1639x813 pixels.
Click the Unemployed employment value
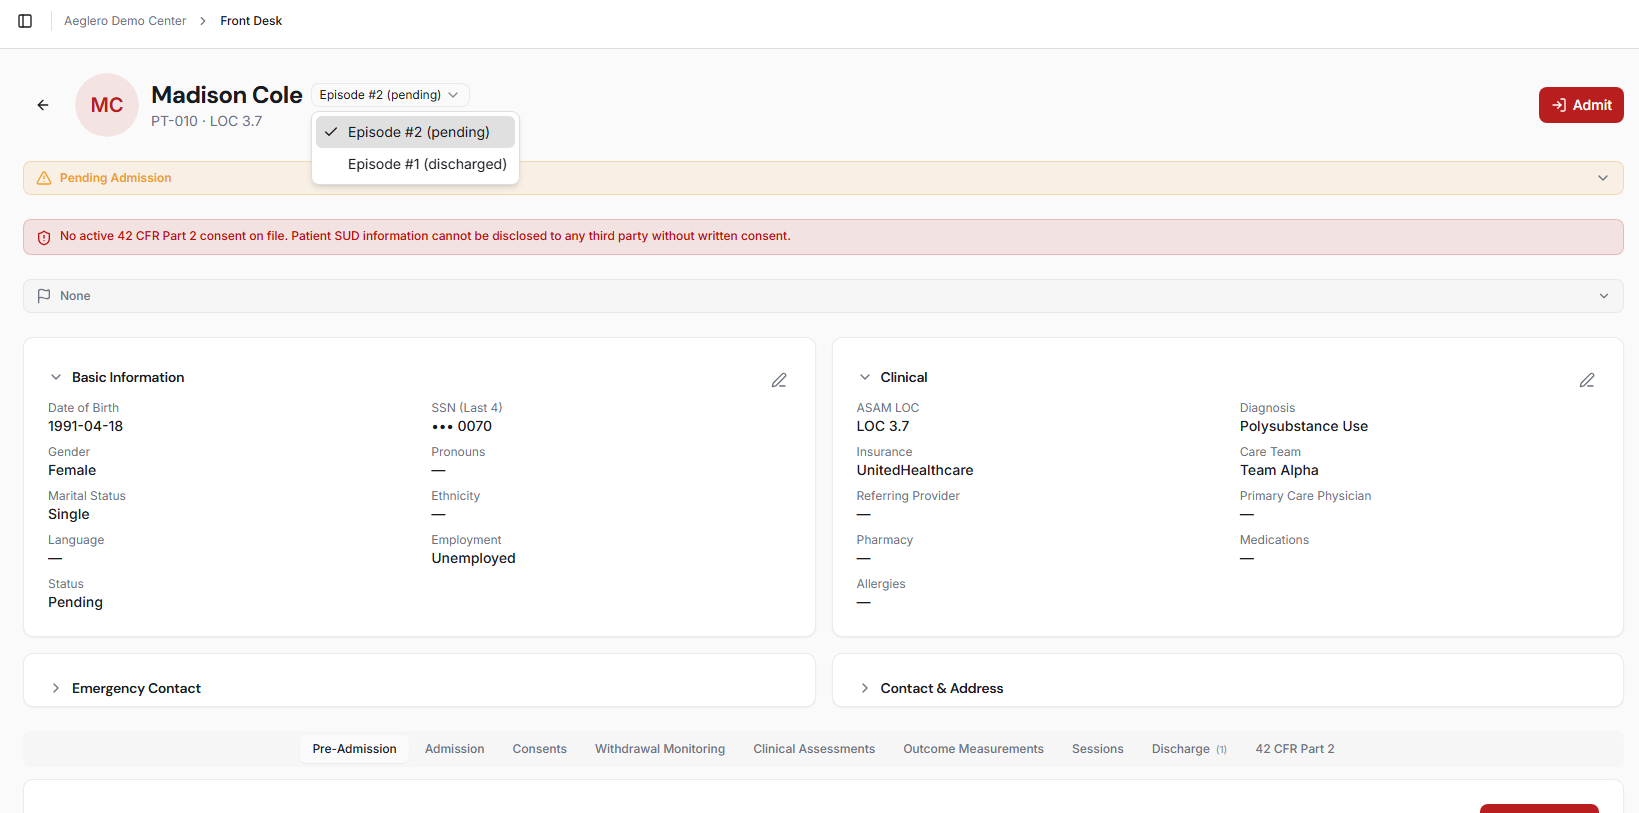(x=473, y=558)
